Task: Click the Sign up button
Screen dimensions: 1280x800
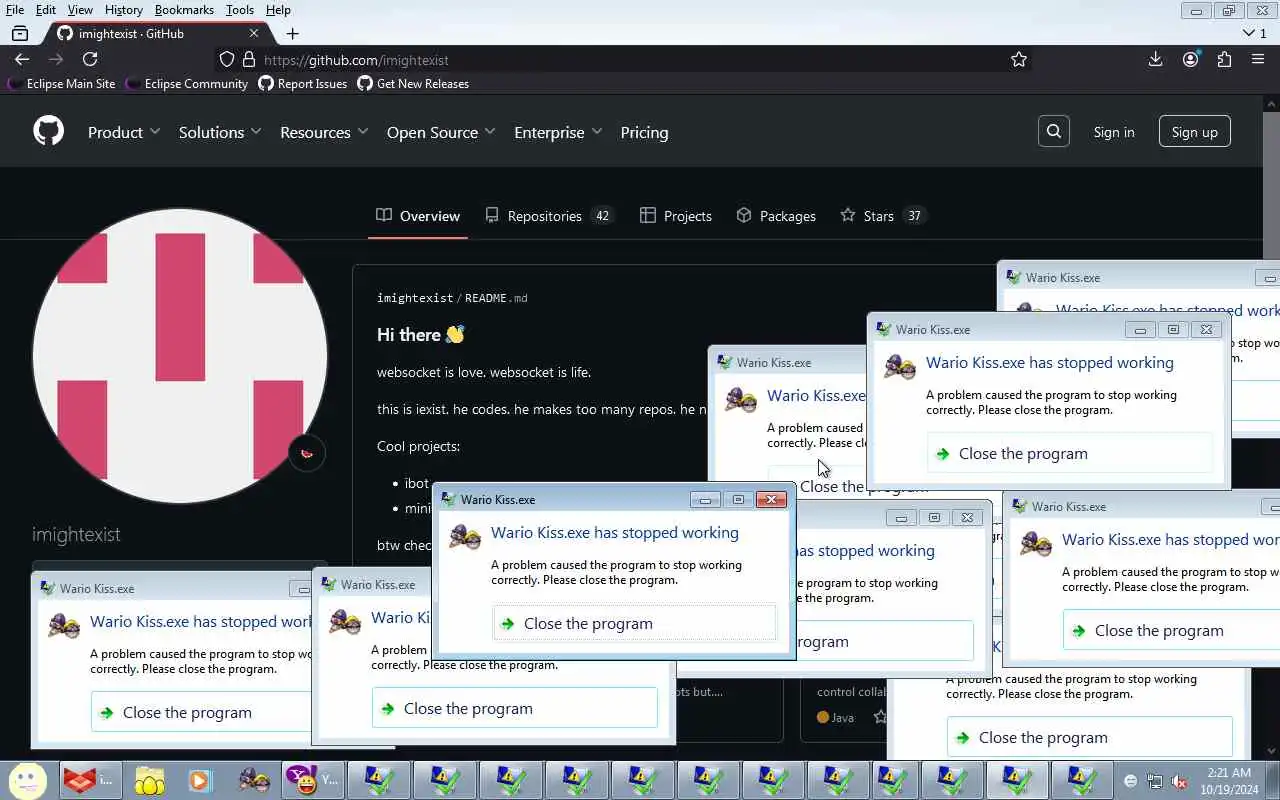Action: 1195,132
